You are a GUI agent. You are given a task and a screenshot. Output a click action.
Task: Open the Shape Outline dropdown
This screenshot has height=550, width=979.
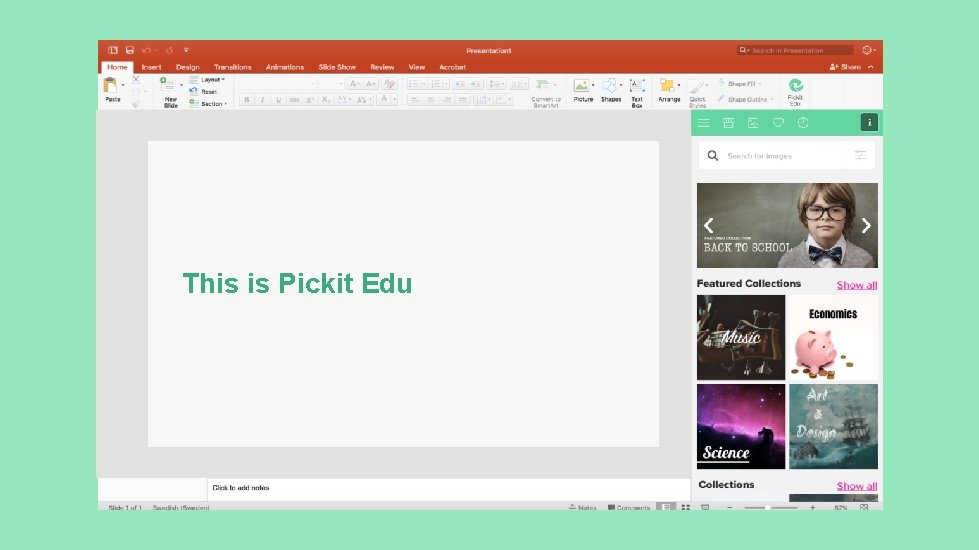click(x=745, y=99)
